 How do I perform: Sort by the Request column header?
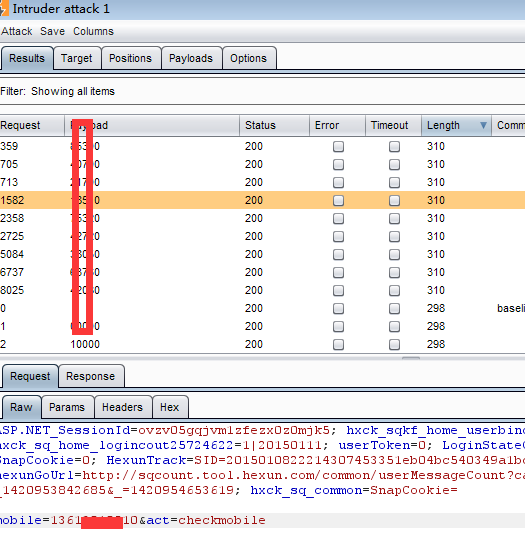pyautogui.click(x=32, y=125)
